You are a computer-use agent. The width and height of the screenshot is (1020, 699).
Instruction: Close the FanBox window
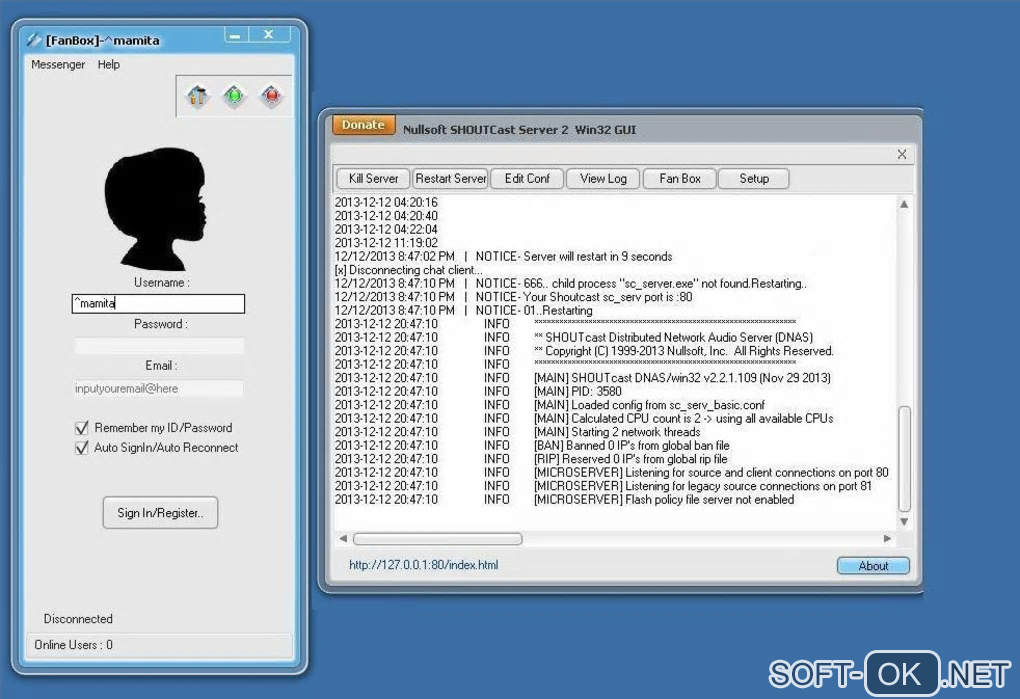click(x=268, y=35)
